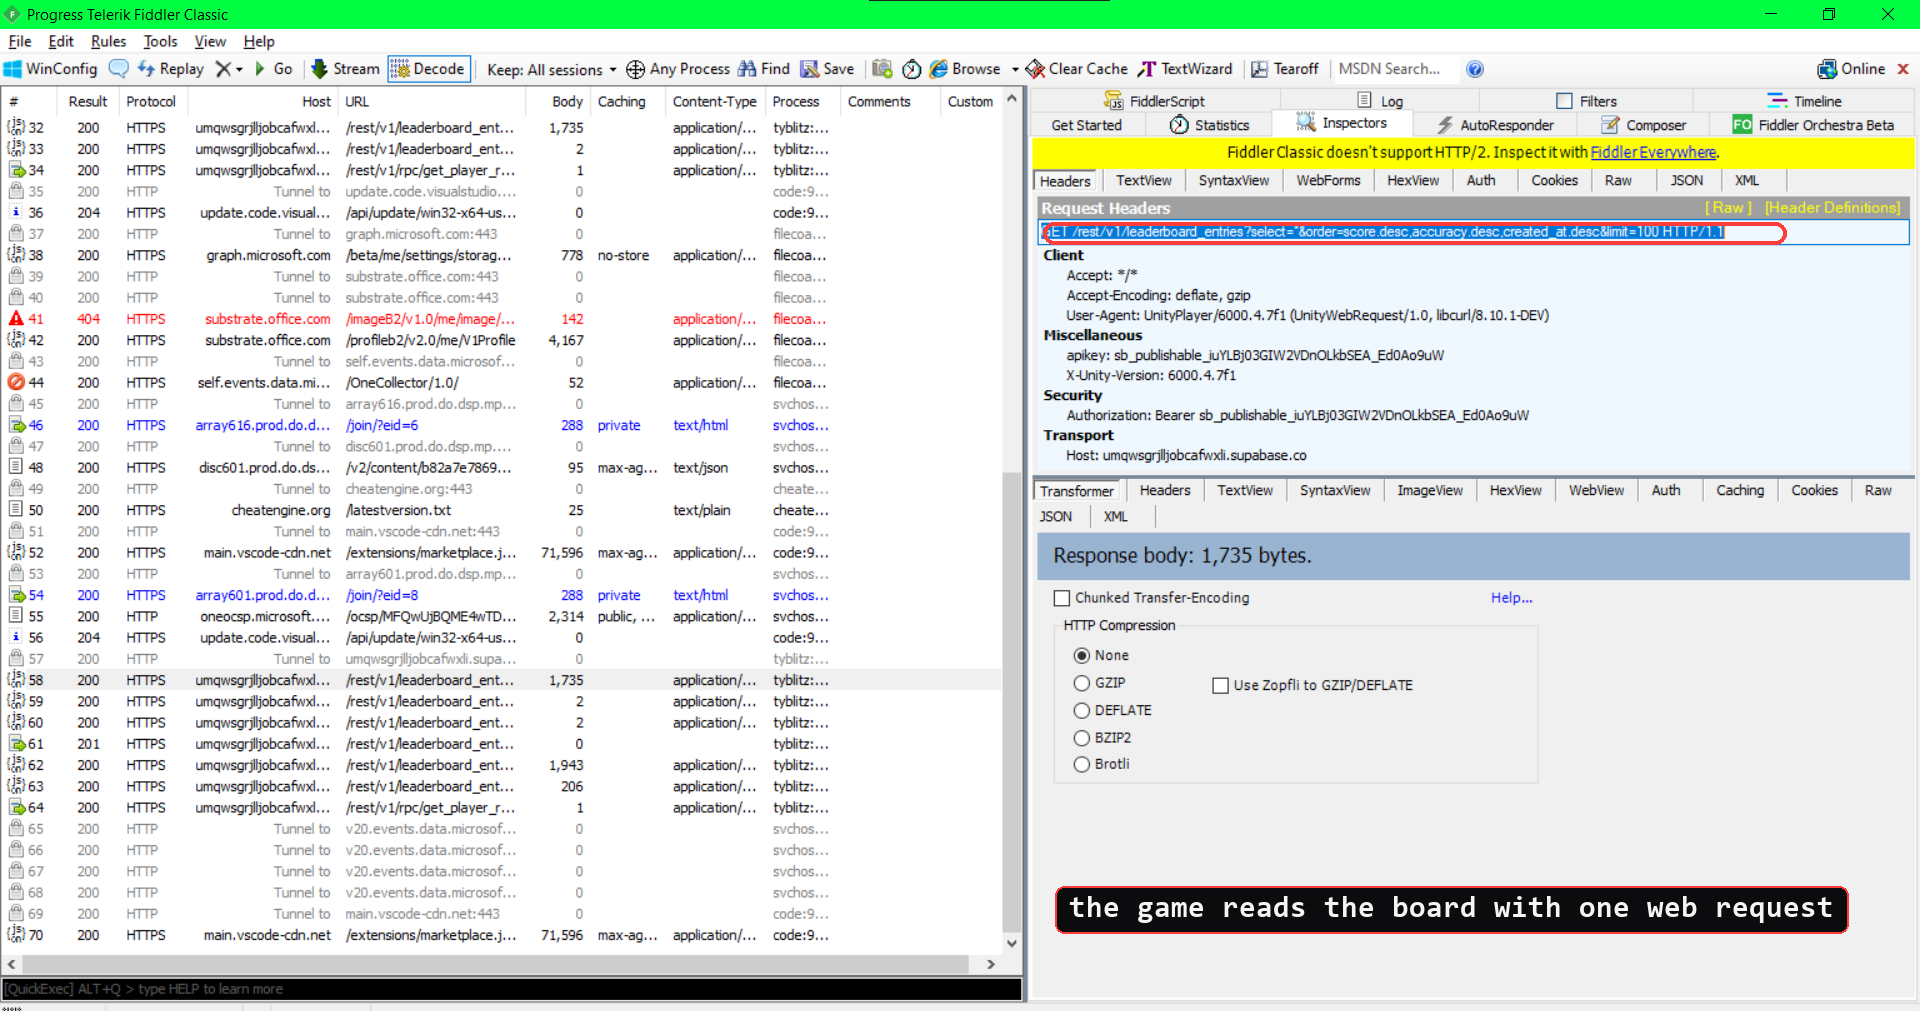The height and width of the screenshot is (1011, 1920).
Task: Choose BZIP2 compression
Action: click(1081, 738)
